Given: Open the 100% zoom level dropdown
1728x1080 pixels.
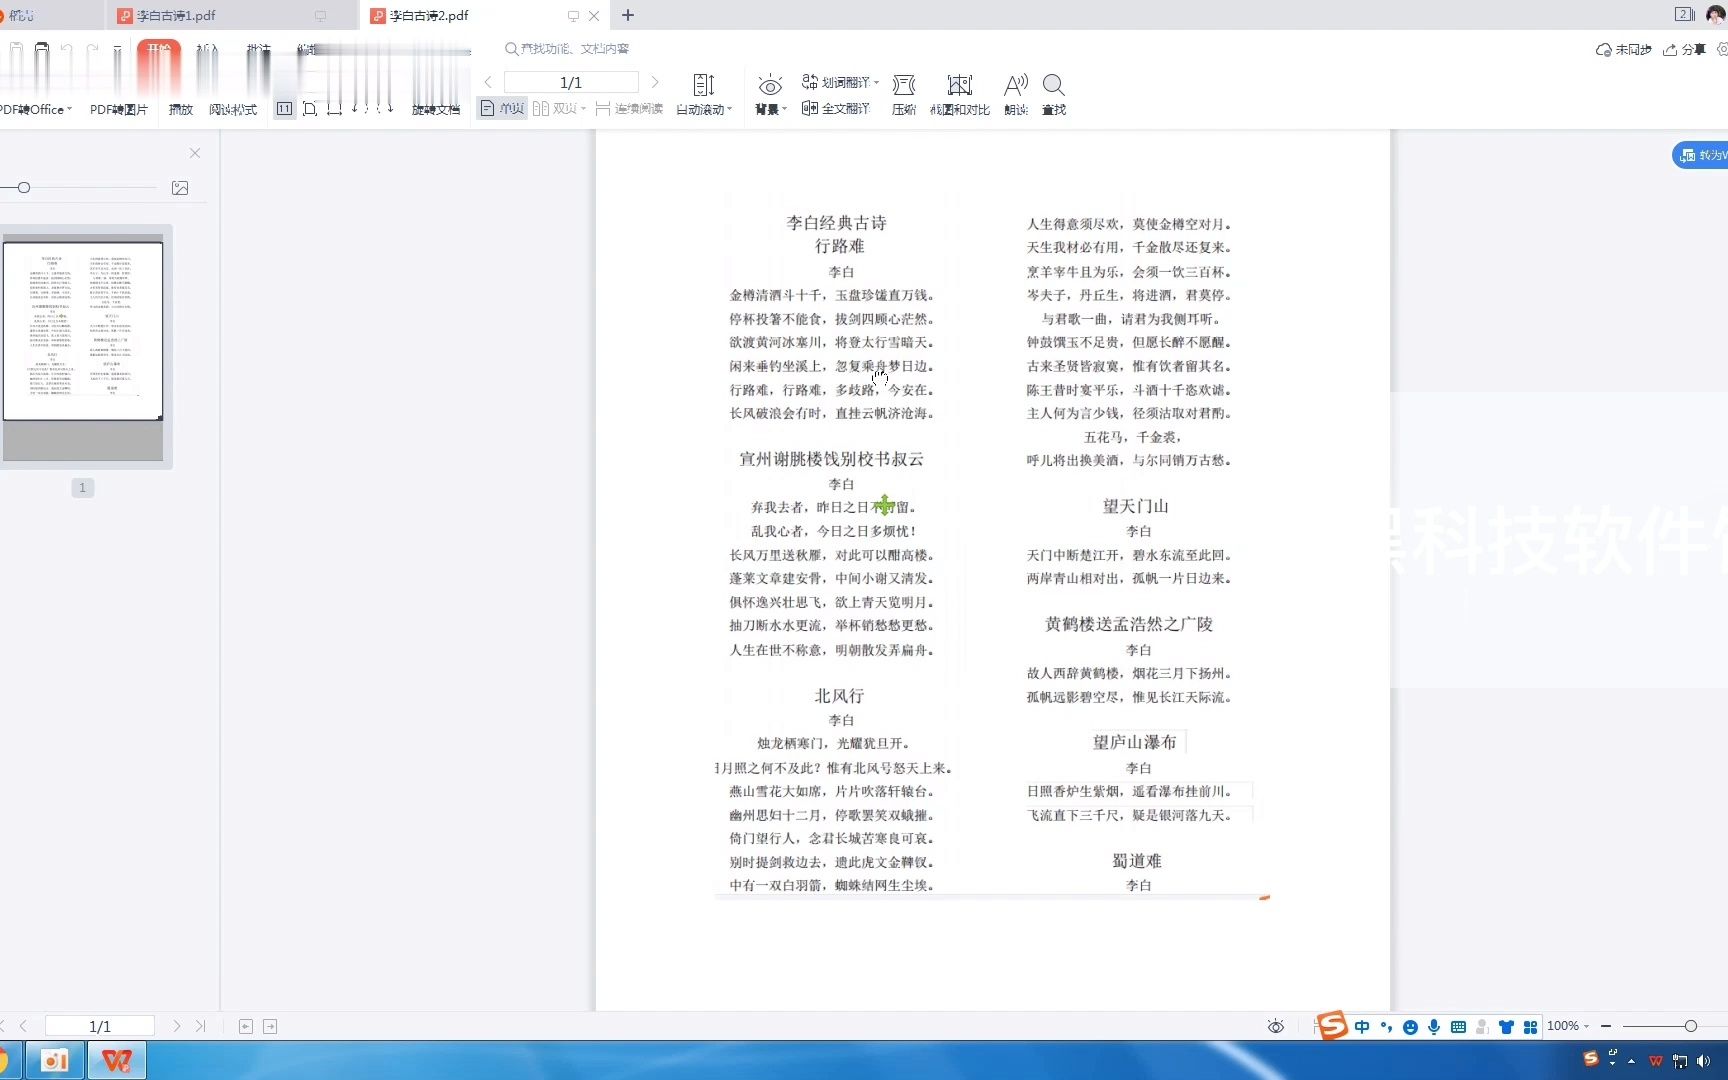Looking at the screenshot, I should click(1568, 1026).
